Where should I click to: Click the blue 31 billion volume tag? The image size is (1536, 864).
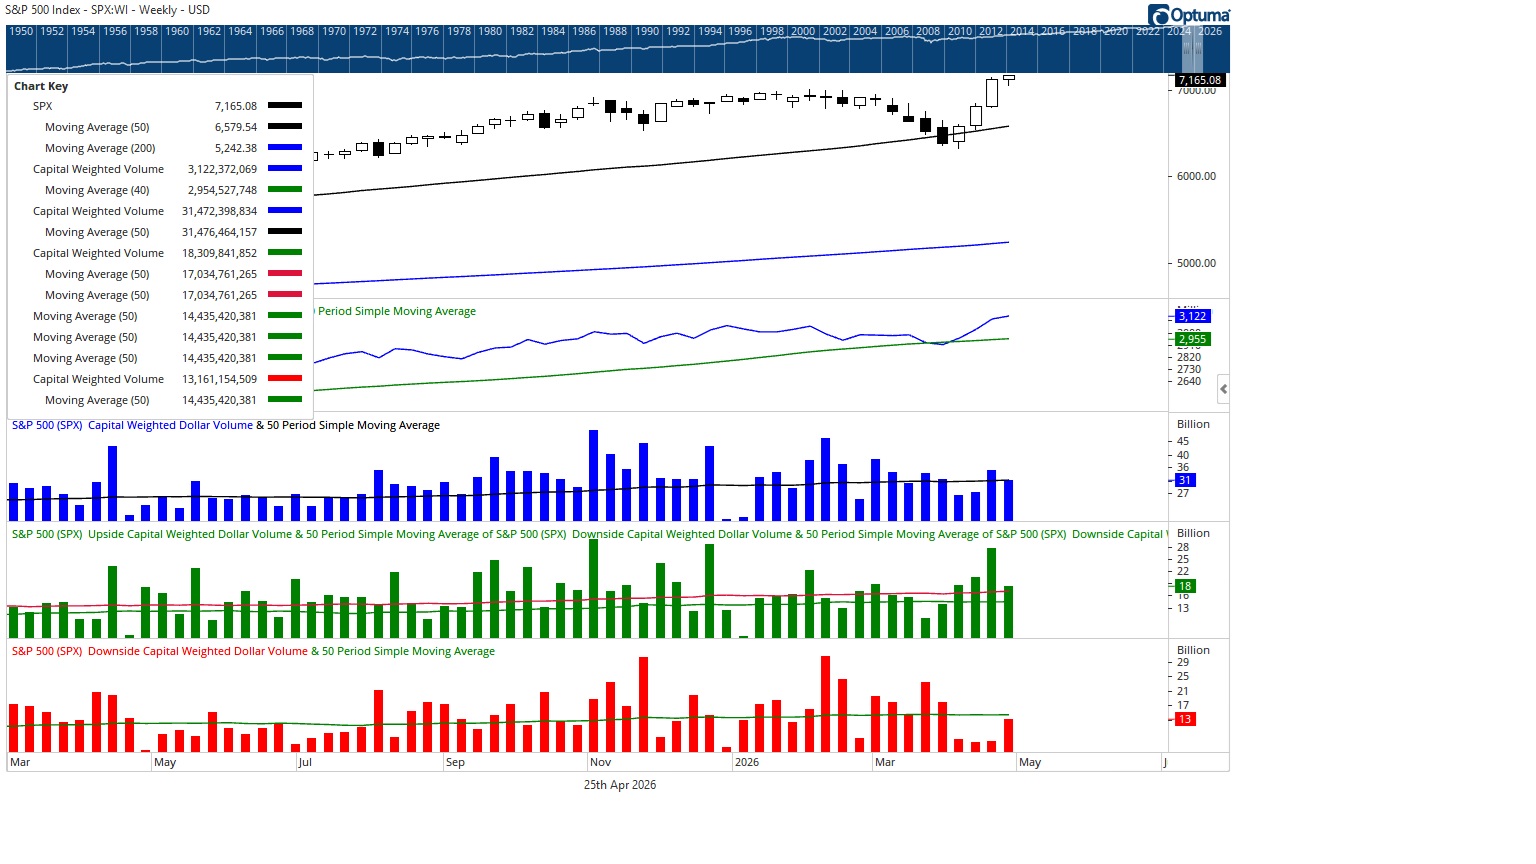(x=1184, y=480)
